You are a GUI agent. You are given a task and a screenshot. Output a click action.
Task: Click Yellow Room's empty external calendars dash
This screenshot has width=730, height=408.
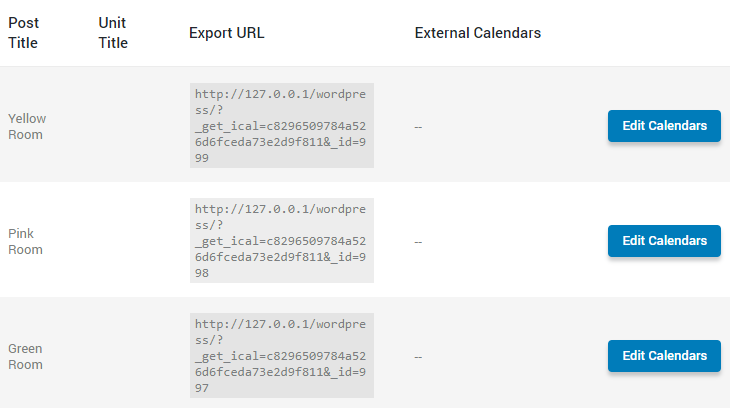(418, 127)
